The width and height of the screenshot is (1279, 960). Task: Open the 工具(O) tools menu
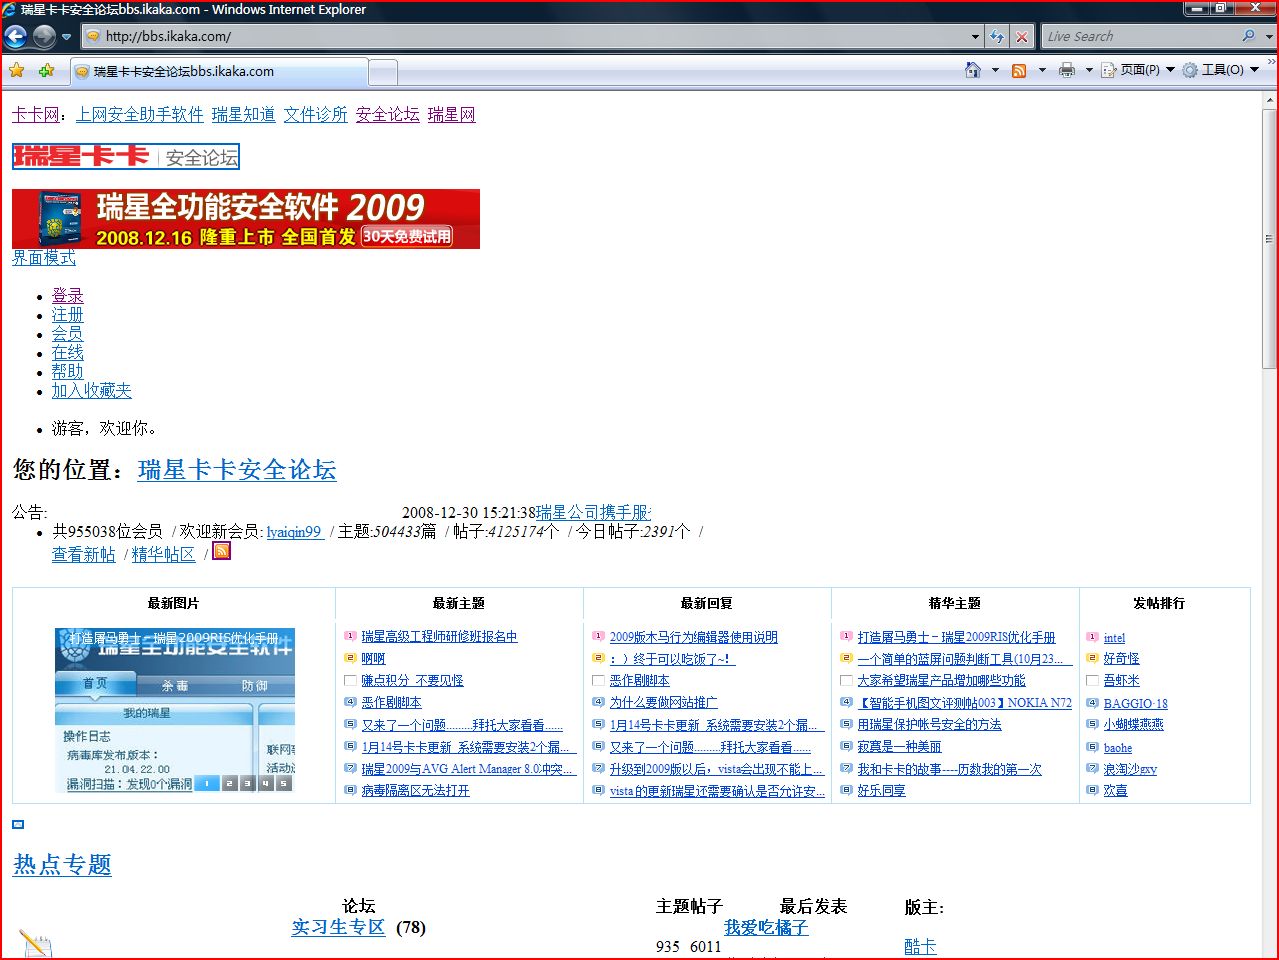pyautogui.click(x=1220, y=70)
